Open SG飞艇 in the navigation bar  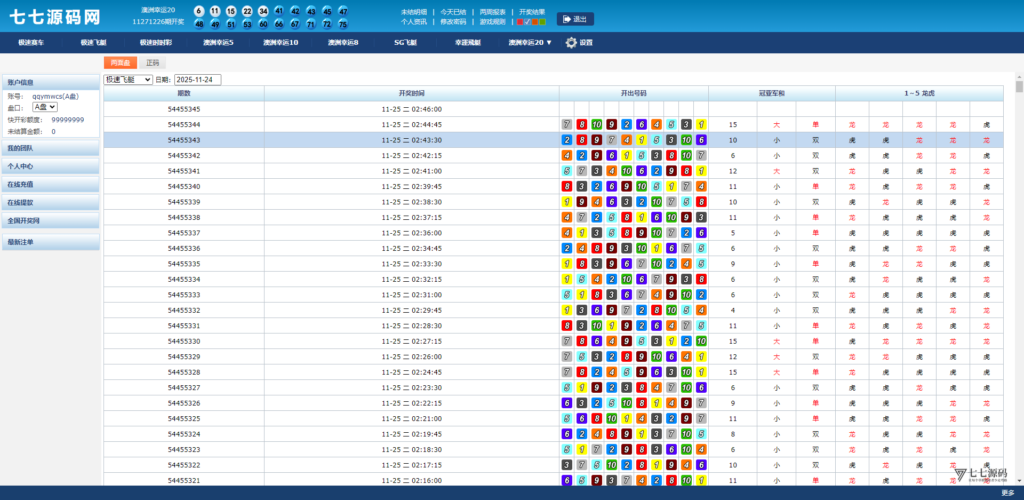click(405, 43)
